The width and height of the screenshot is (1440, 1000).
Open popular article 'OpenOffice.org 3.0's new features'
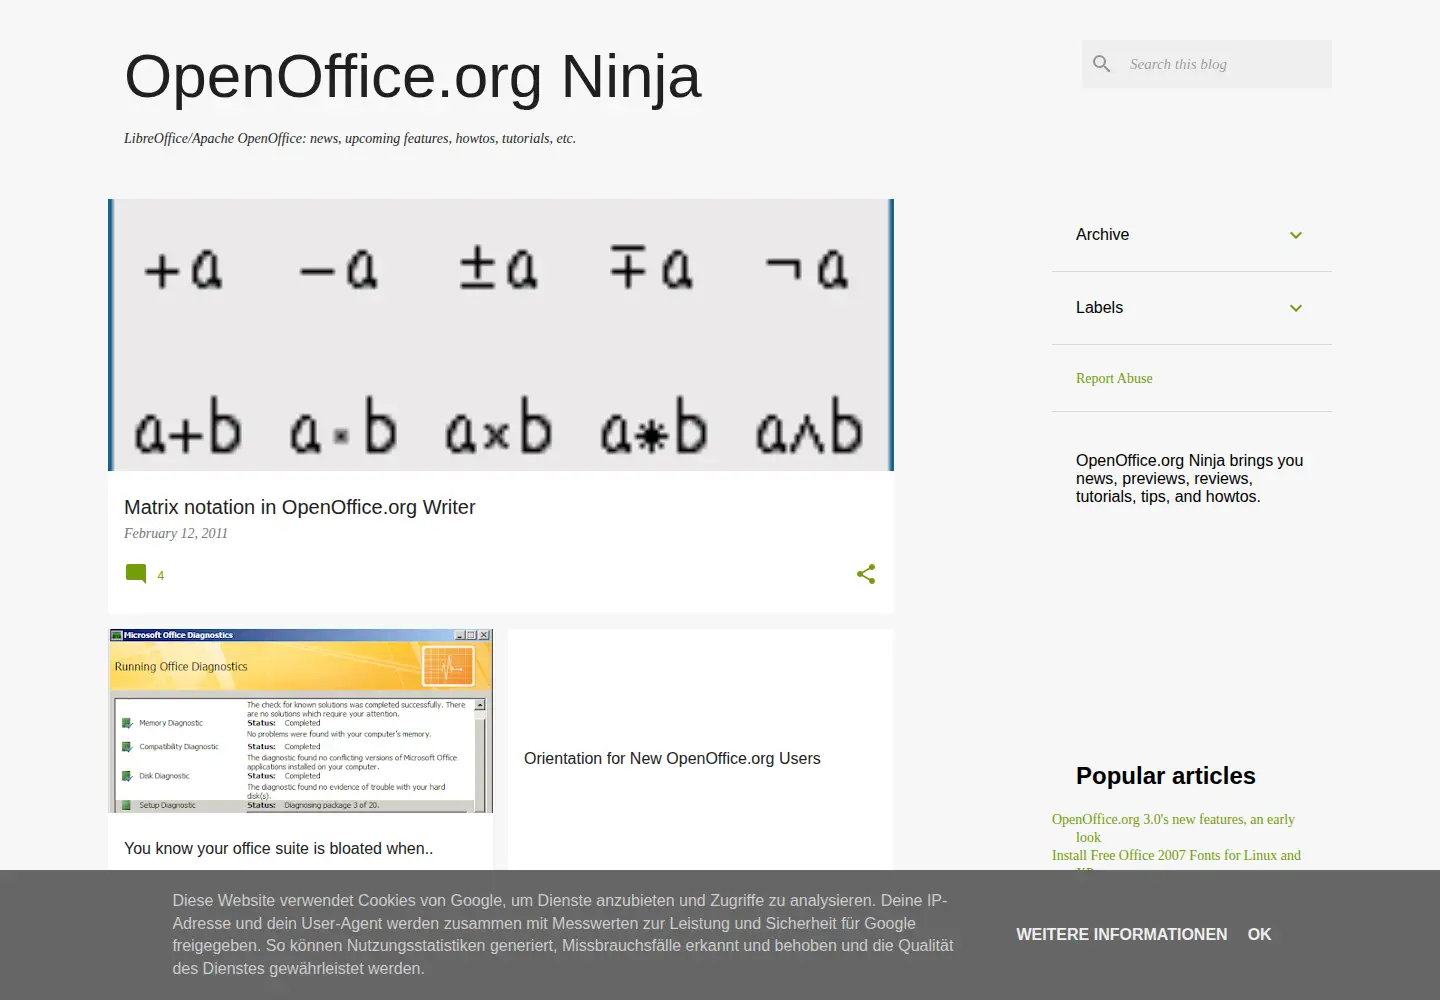1173,828
